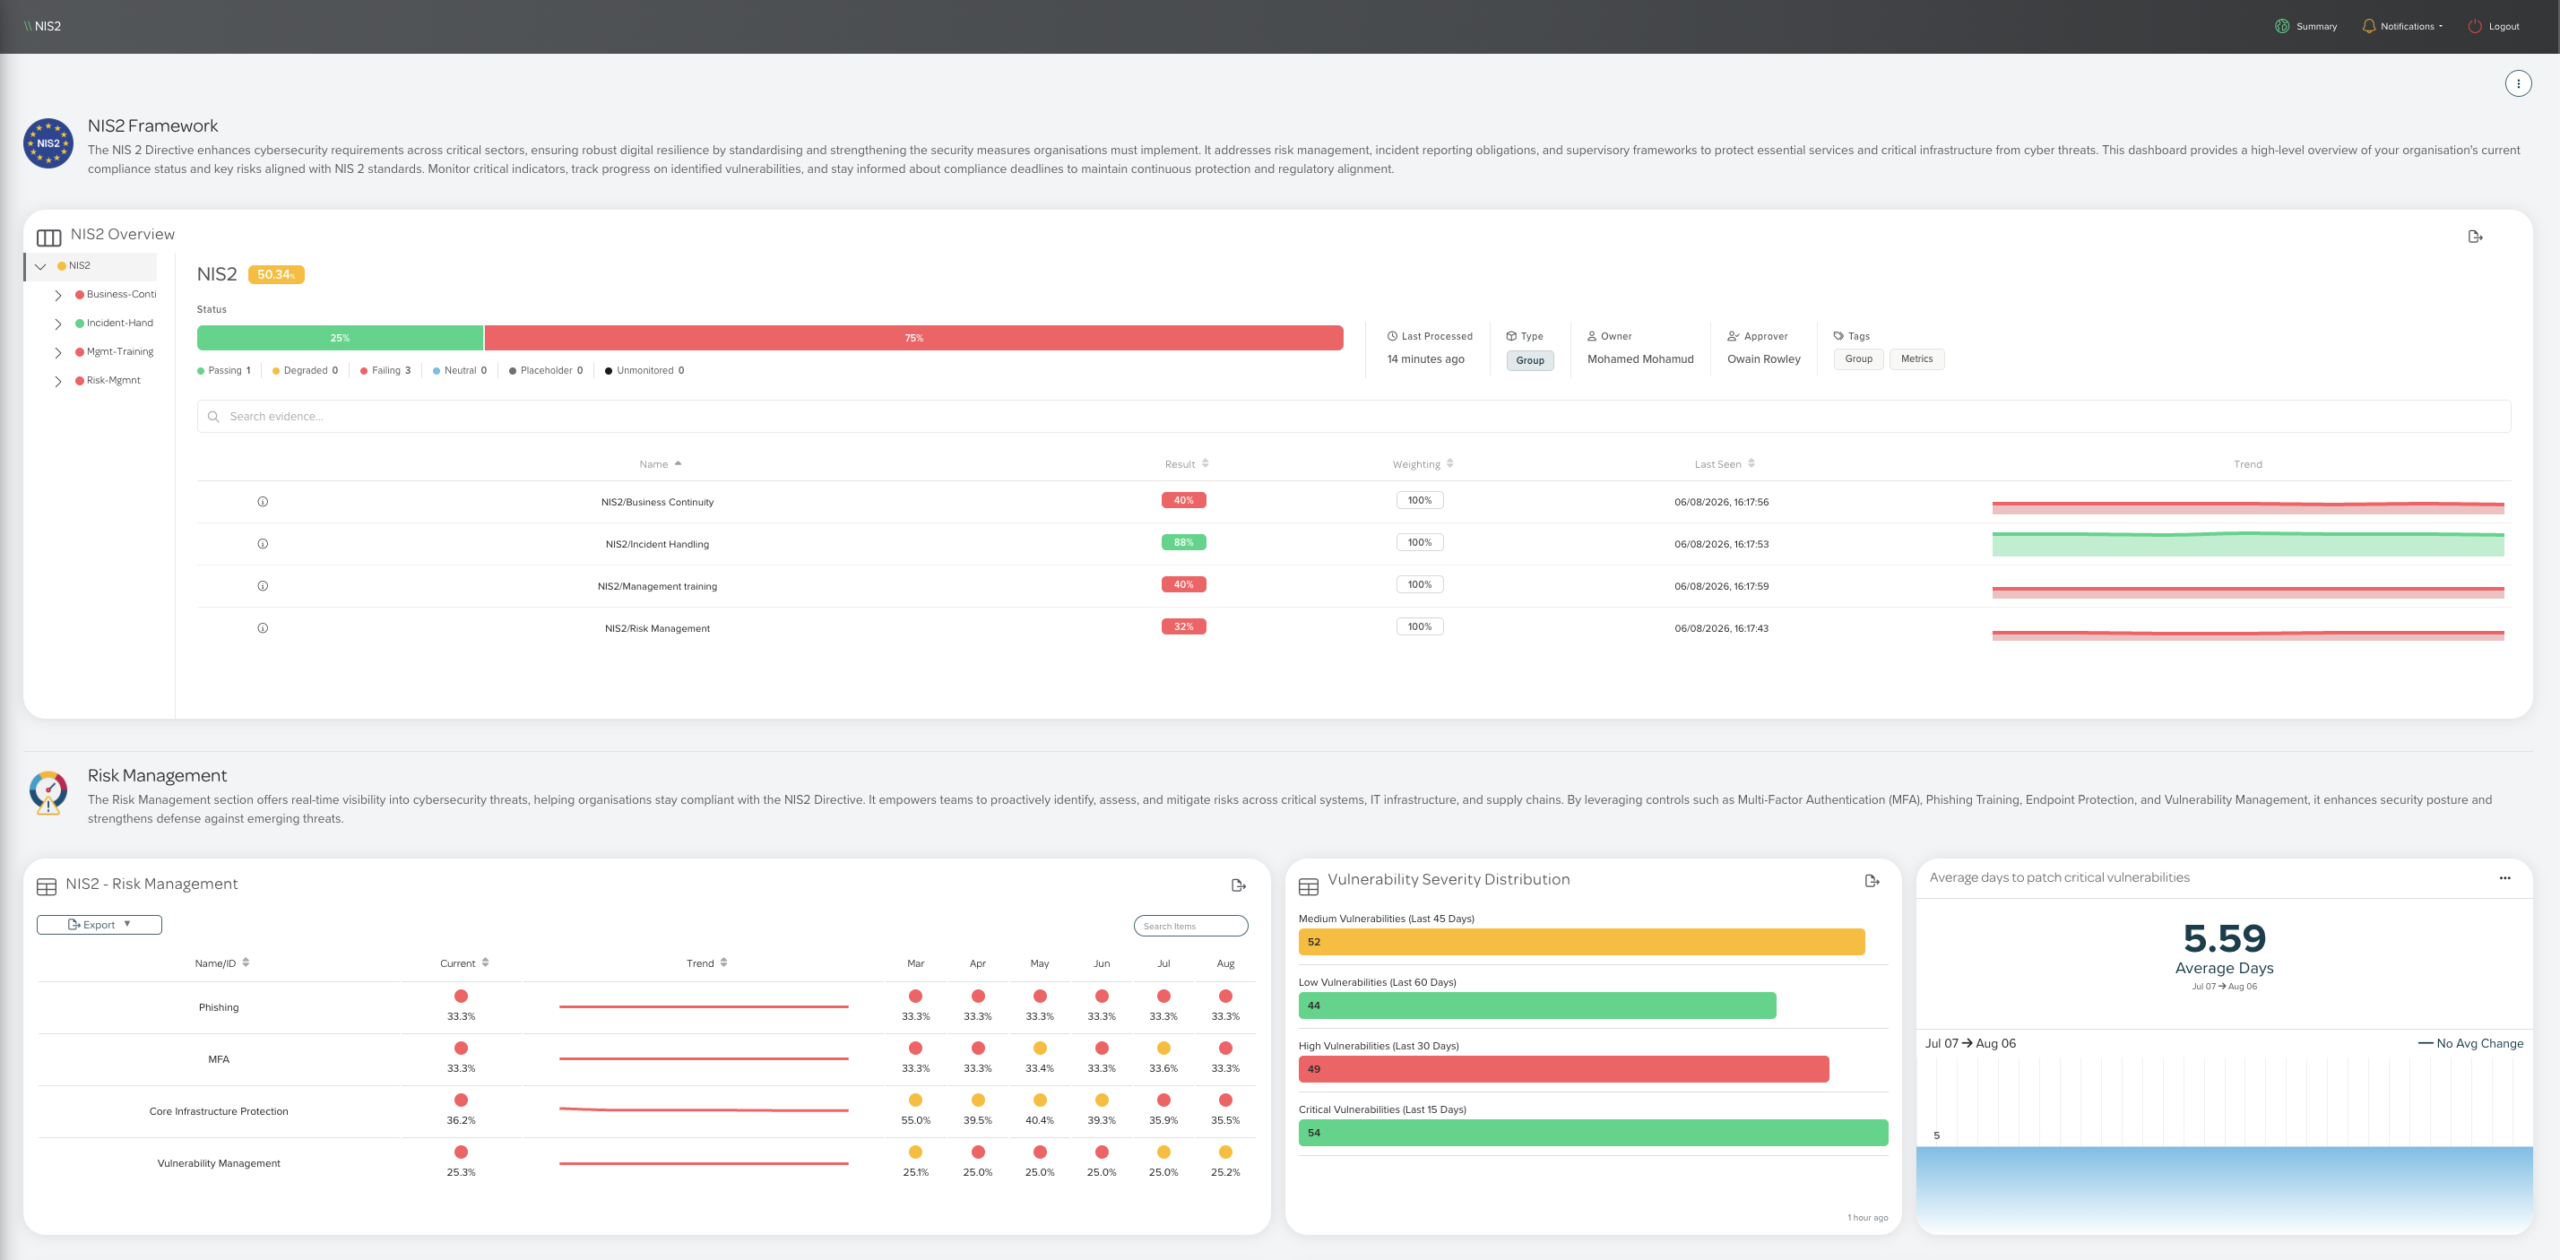Click the NIS2 Overview export icon
This screenshot has width=2560, height=1260.
tap(2475, 237)
